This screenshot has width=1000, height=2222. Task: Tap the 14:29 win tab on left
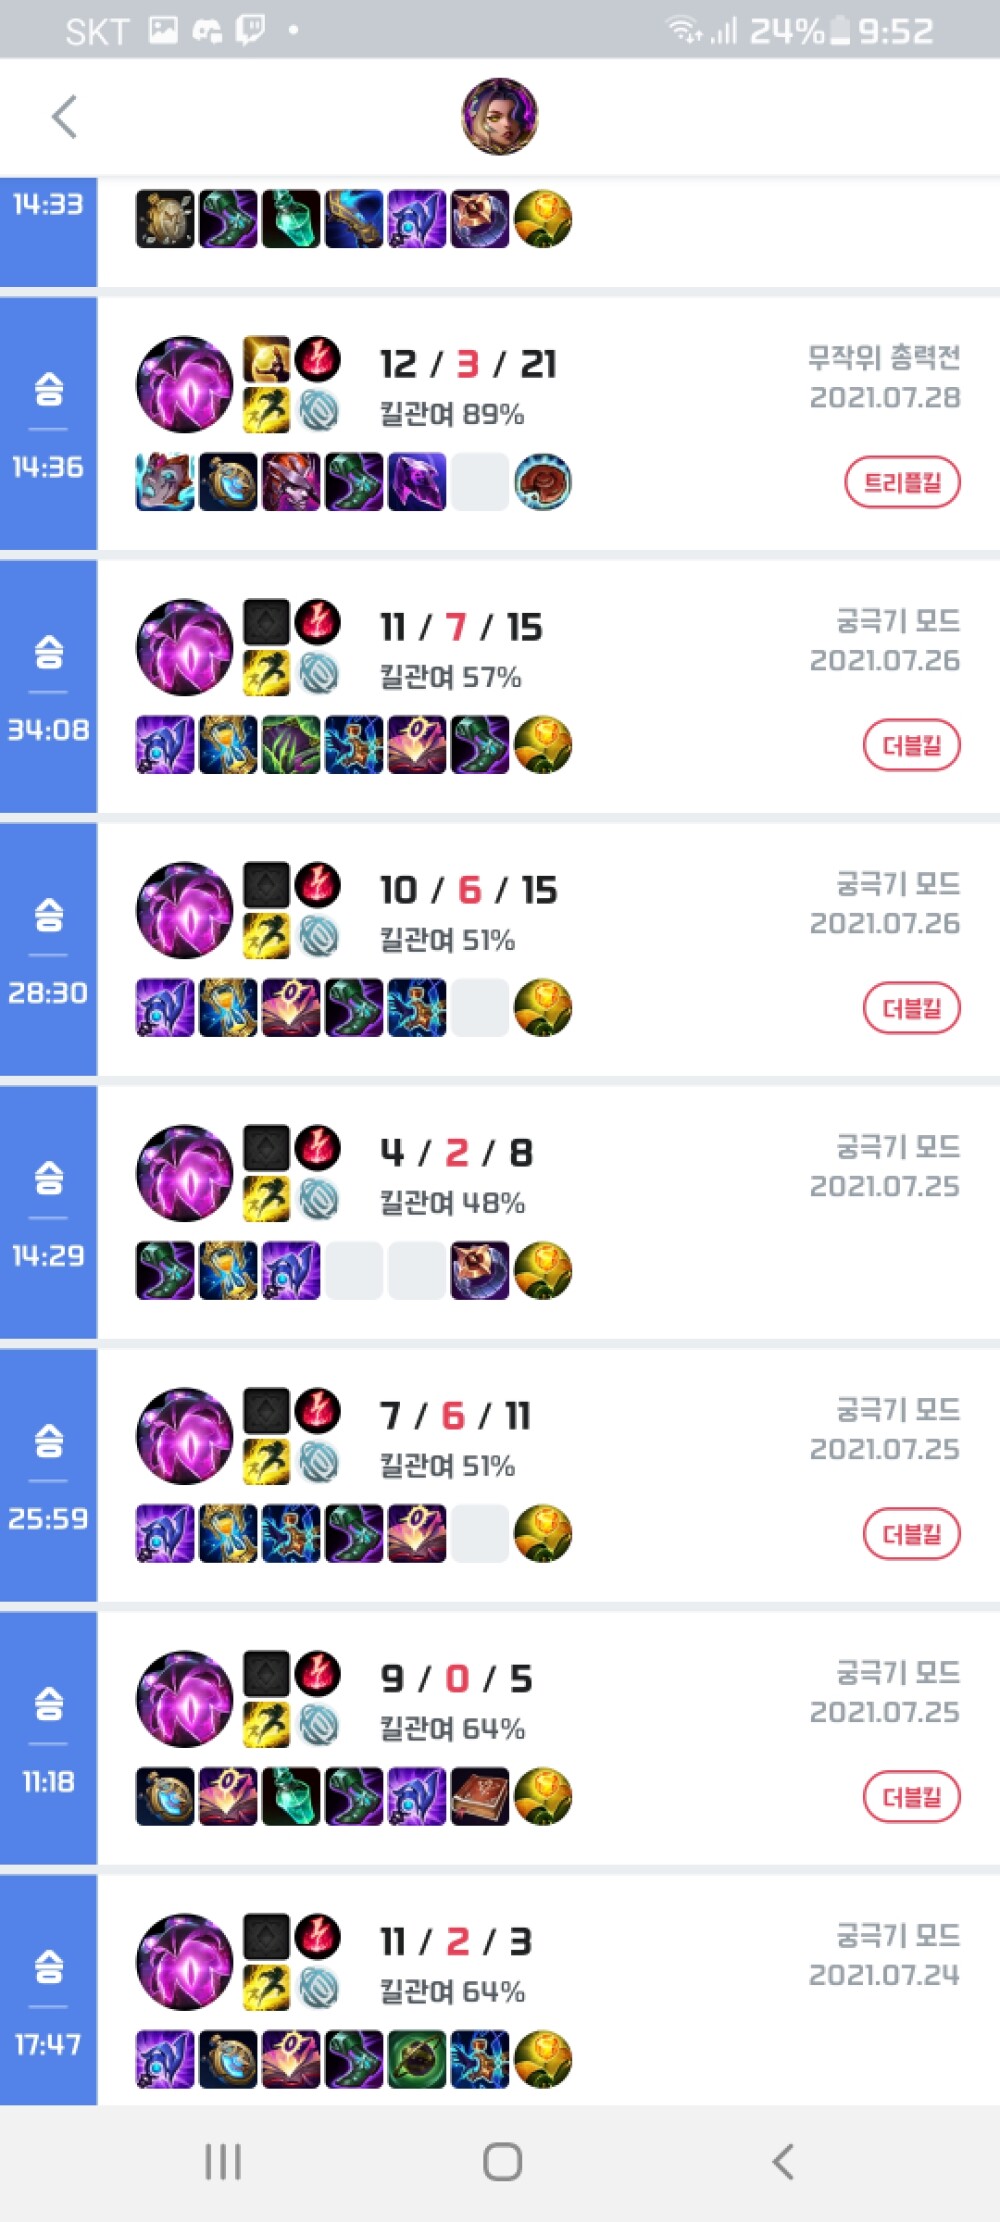coord(48,1213)
